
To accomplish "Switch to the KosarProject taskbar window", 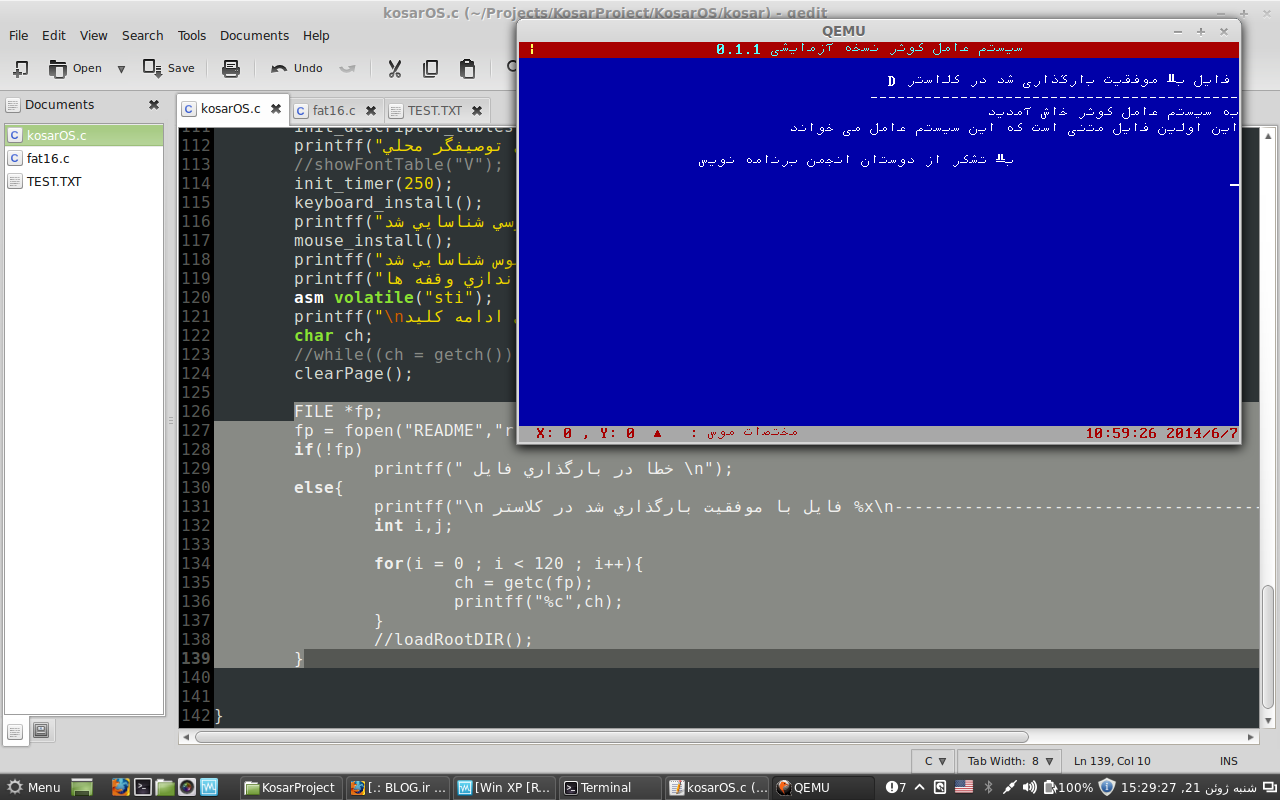I will pos(291,787).
